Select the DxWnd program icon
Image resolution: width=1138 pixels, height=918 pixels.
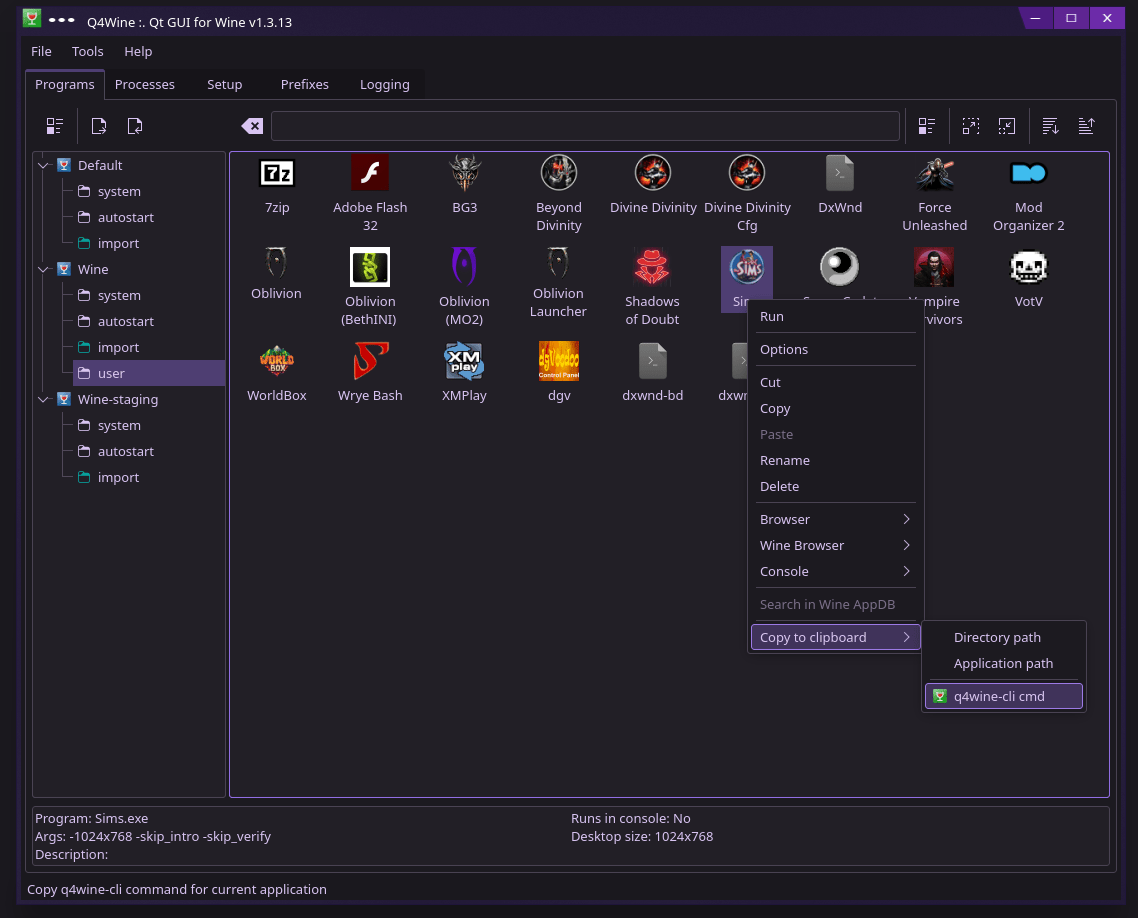tap(840, 173)
